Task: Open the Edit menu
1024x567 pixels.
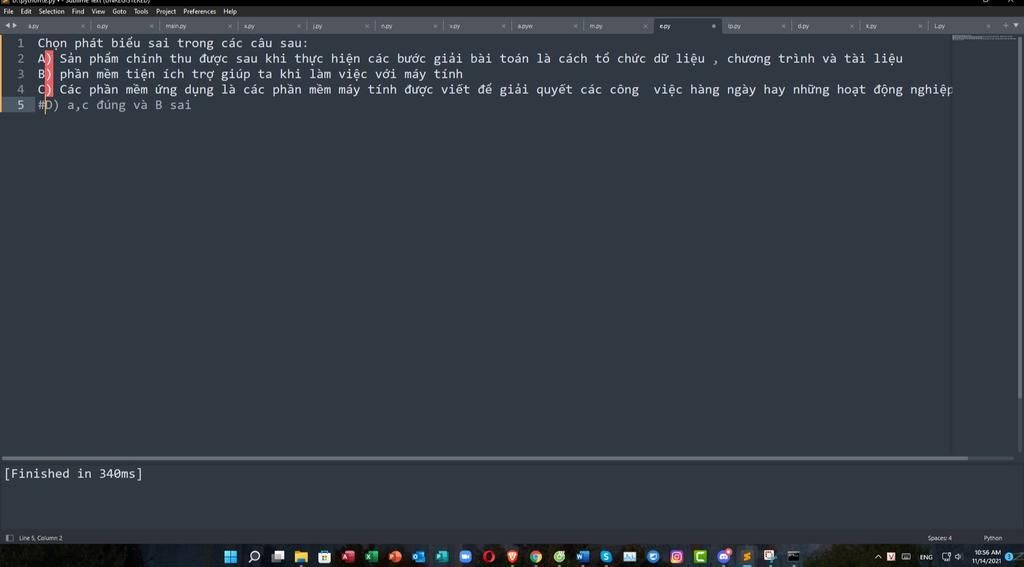Action: click(26, 11)
